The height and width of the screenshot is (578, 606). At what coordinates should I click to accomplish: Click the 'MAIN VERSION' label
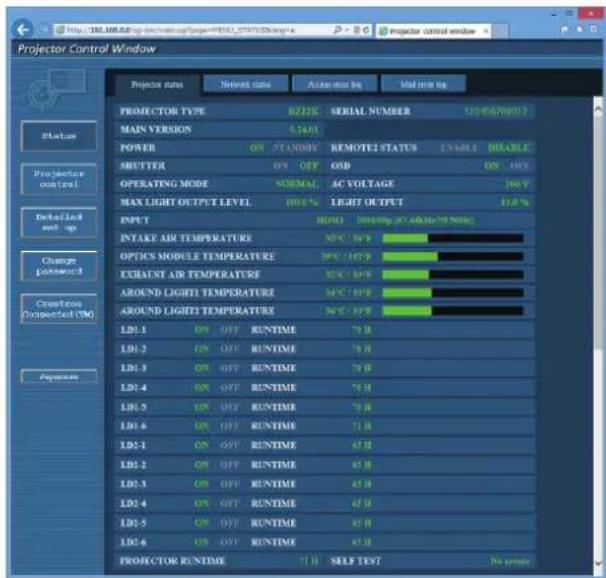tap(156, 129)
